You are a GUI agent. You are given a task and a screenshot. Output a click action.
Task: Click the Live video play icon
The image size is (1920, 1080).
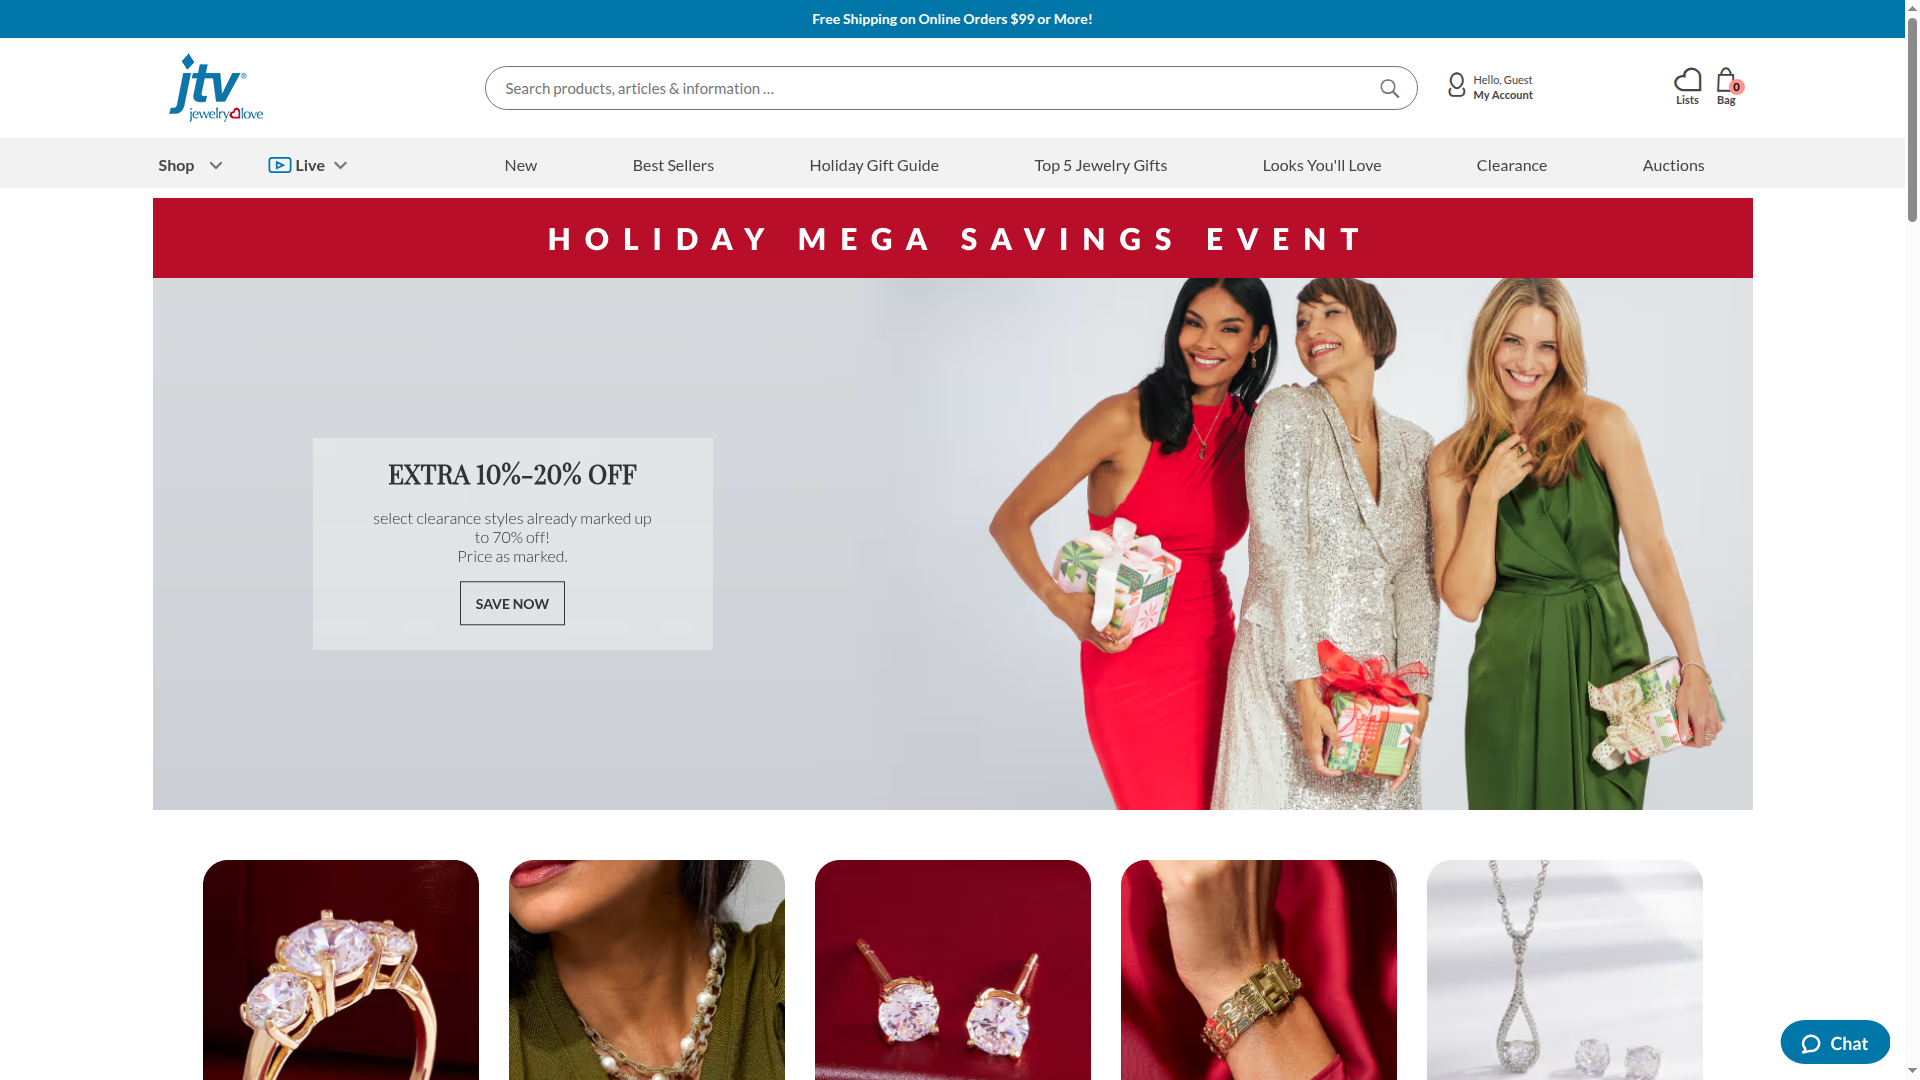pos(279,165)
